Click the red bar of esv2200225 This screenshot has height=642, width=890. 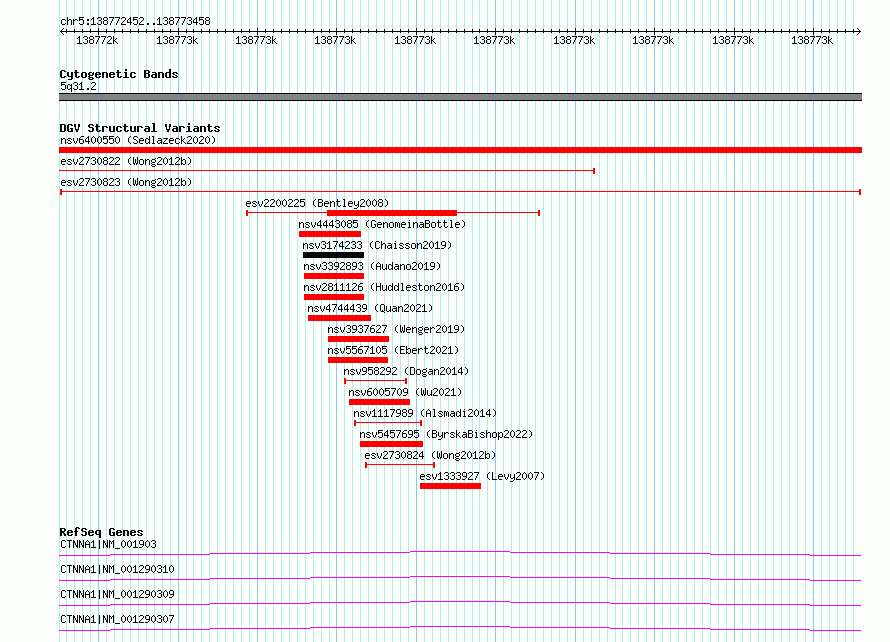click(392, 213)
